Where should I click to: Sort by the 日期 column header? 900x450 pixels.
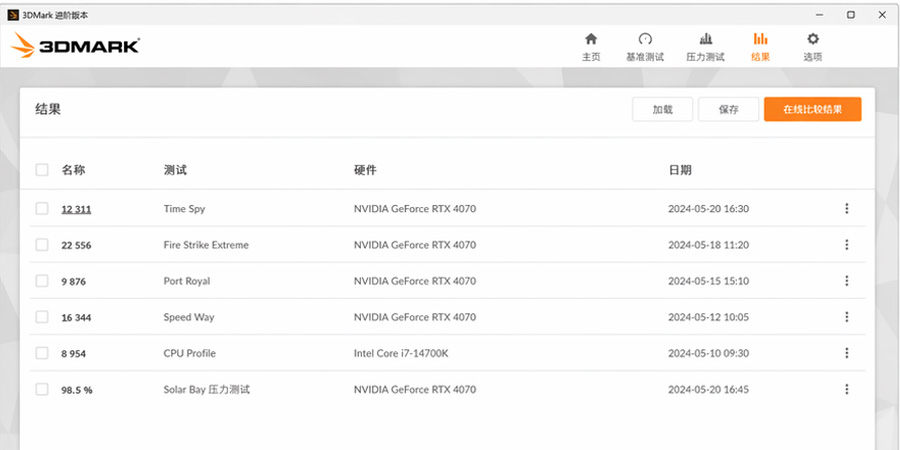[x=680, y=170]
